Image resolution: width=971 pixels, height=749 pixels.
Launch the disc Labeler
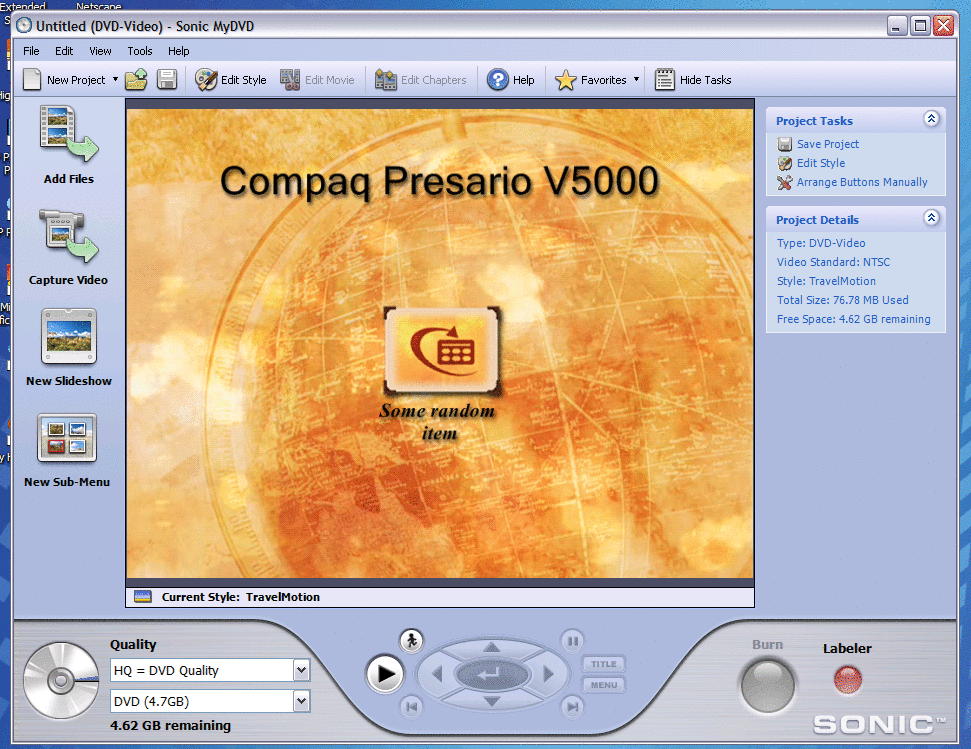(x=846, y=680)
